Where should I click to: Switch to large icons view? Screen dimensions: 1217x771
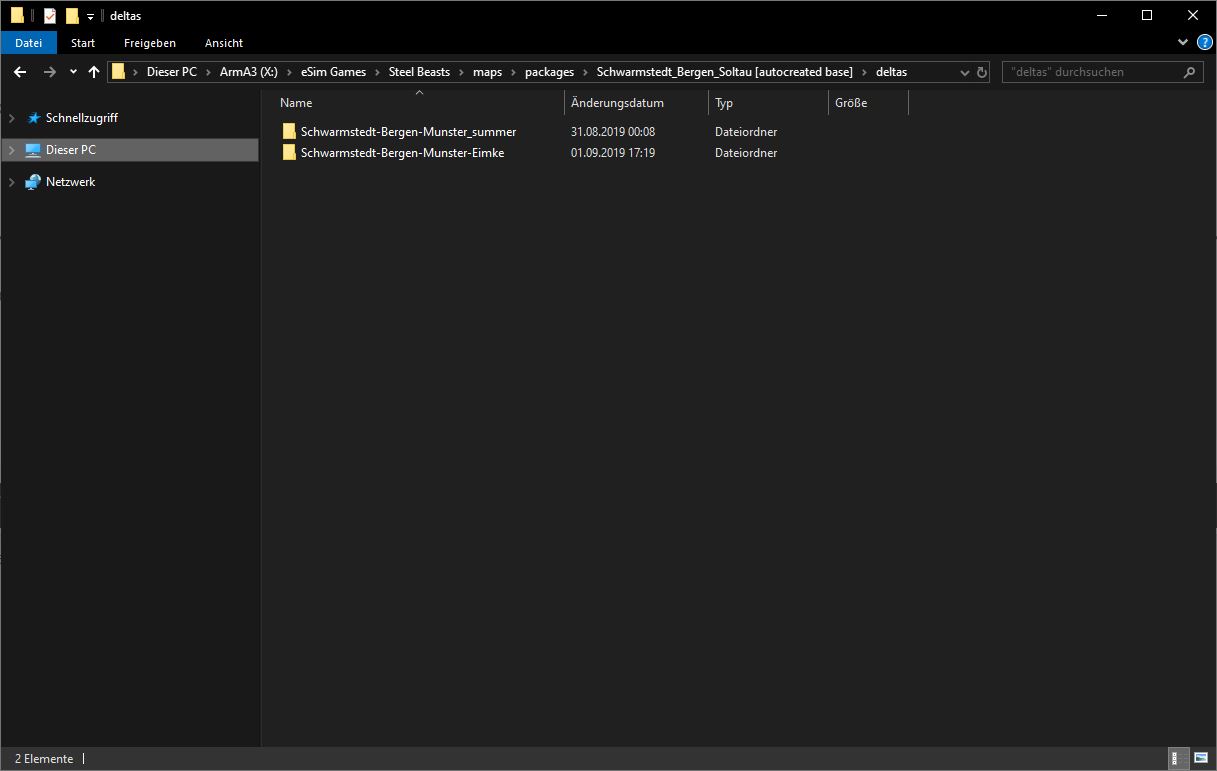[1199, 759]
